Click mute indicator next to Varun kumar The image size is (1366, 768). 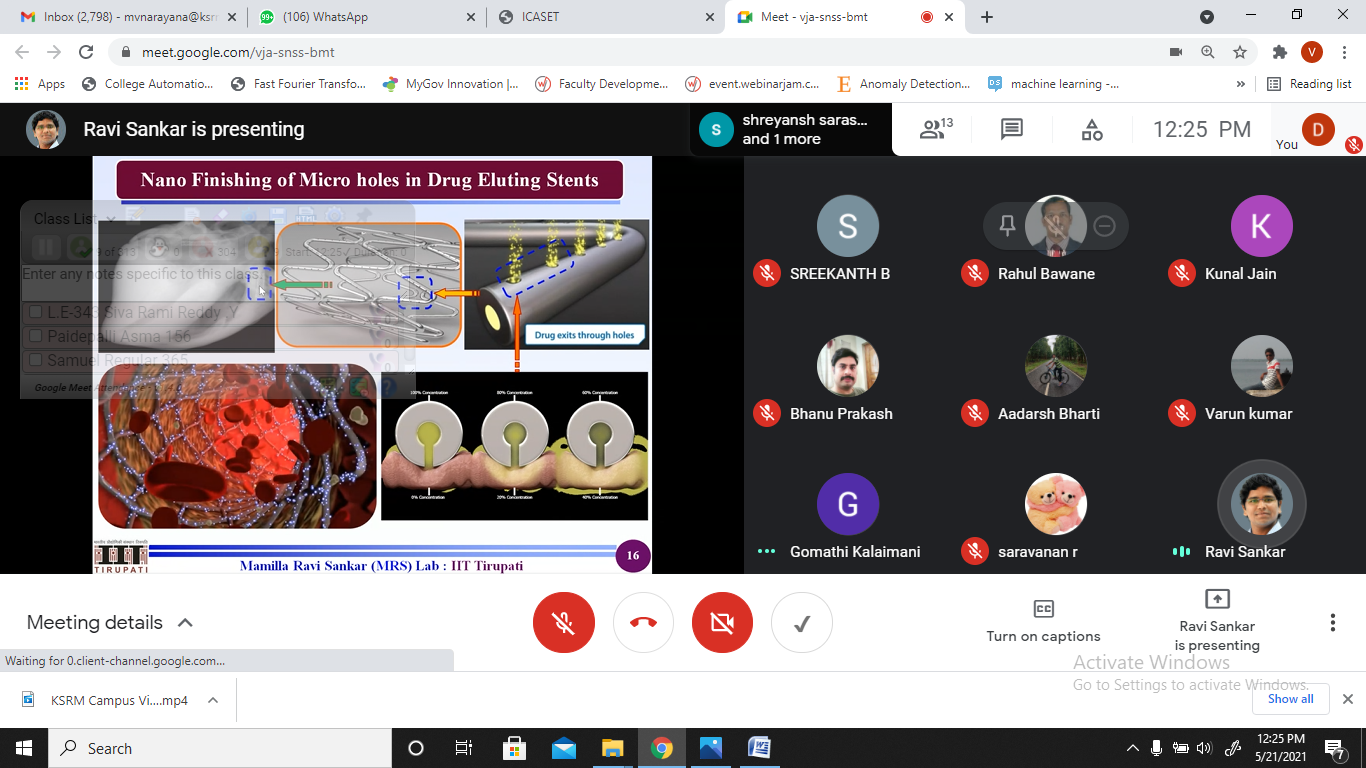point(1182,412)
